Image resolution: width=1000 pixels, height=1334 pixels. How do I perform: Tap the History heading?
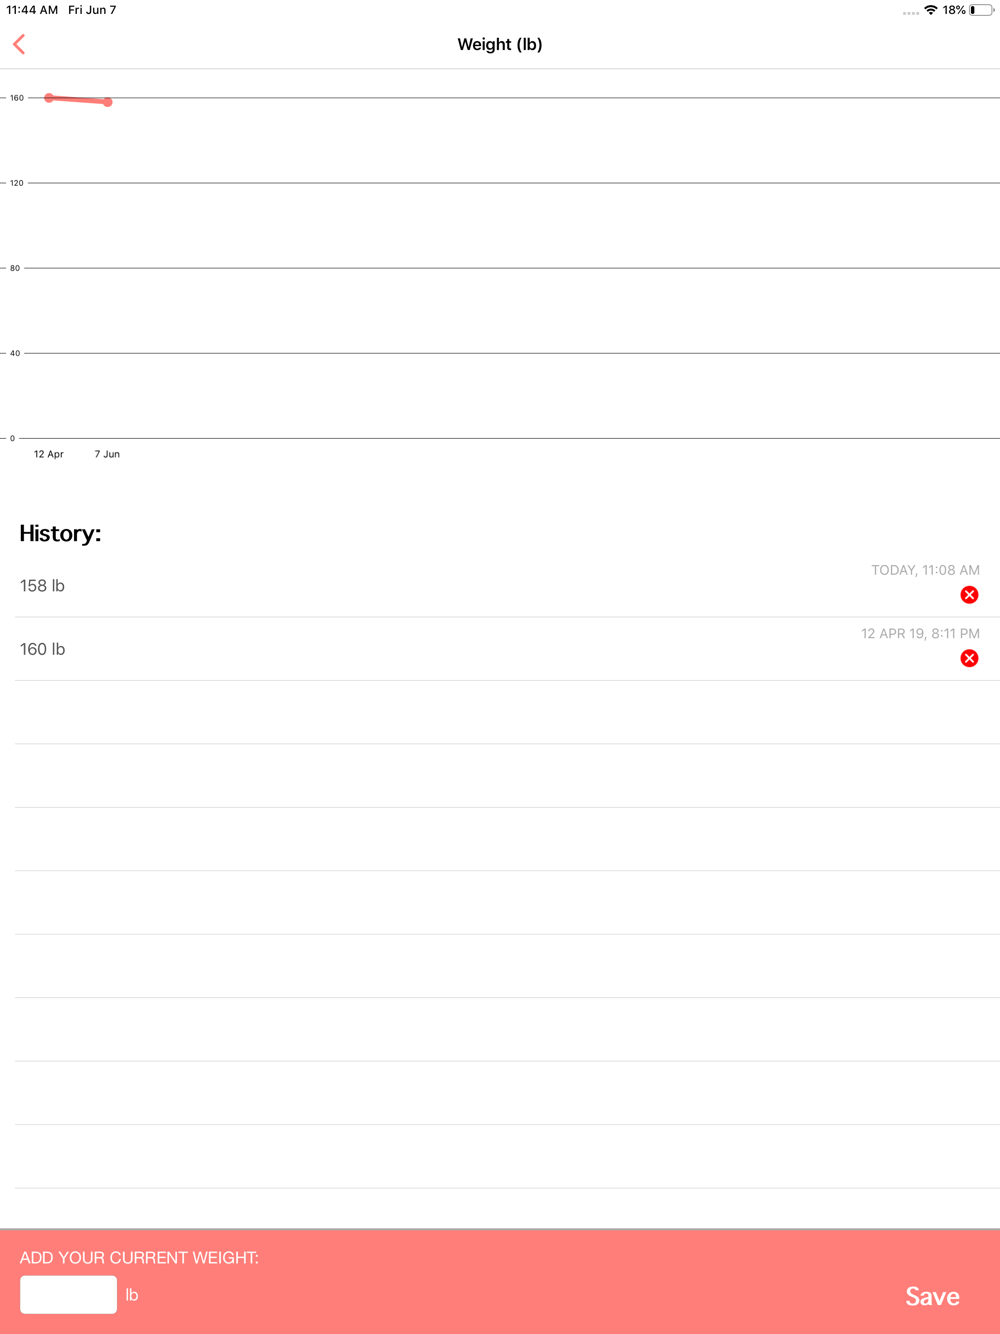coord(60,533)
